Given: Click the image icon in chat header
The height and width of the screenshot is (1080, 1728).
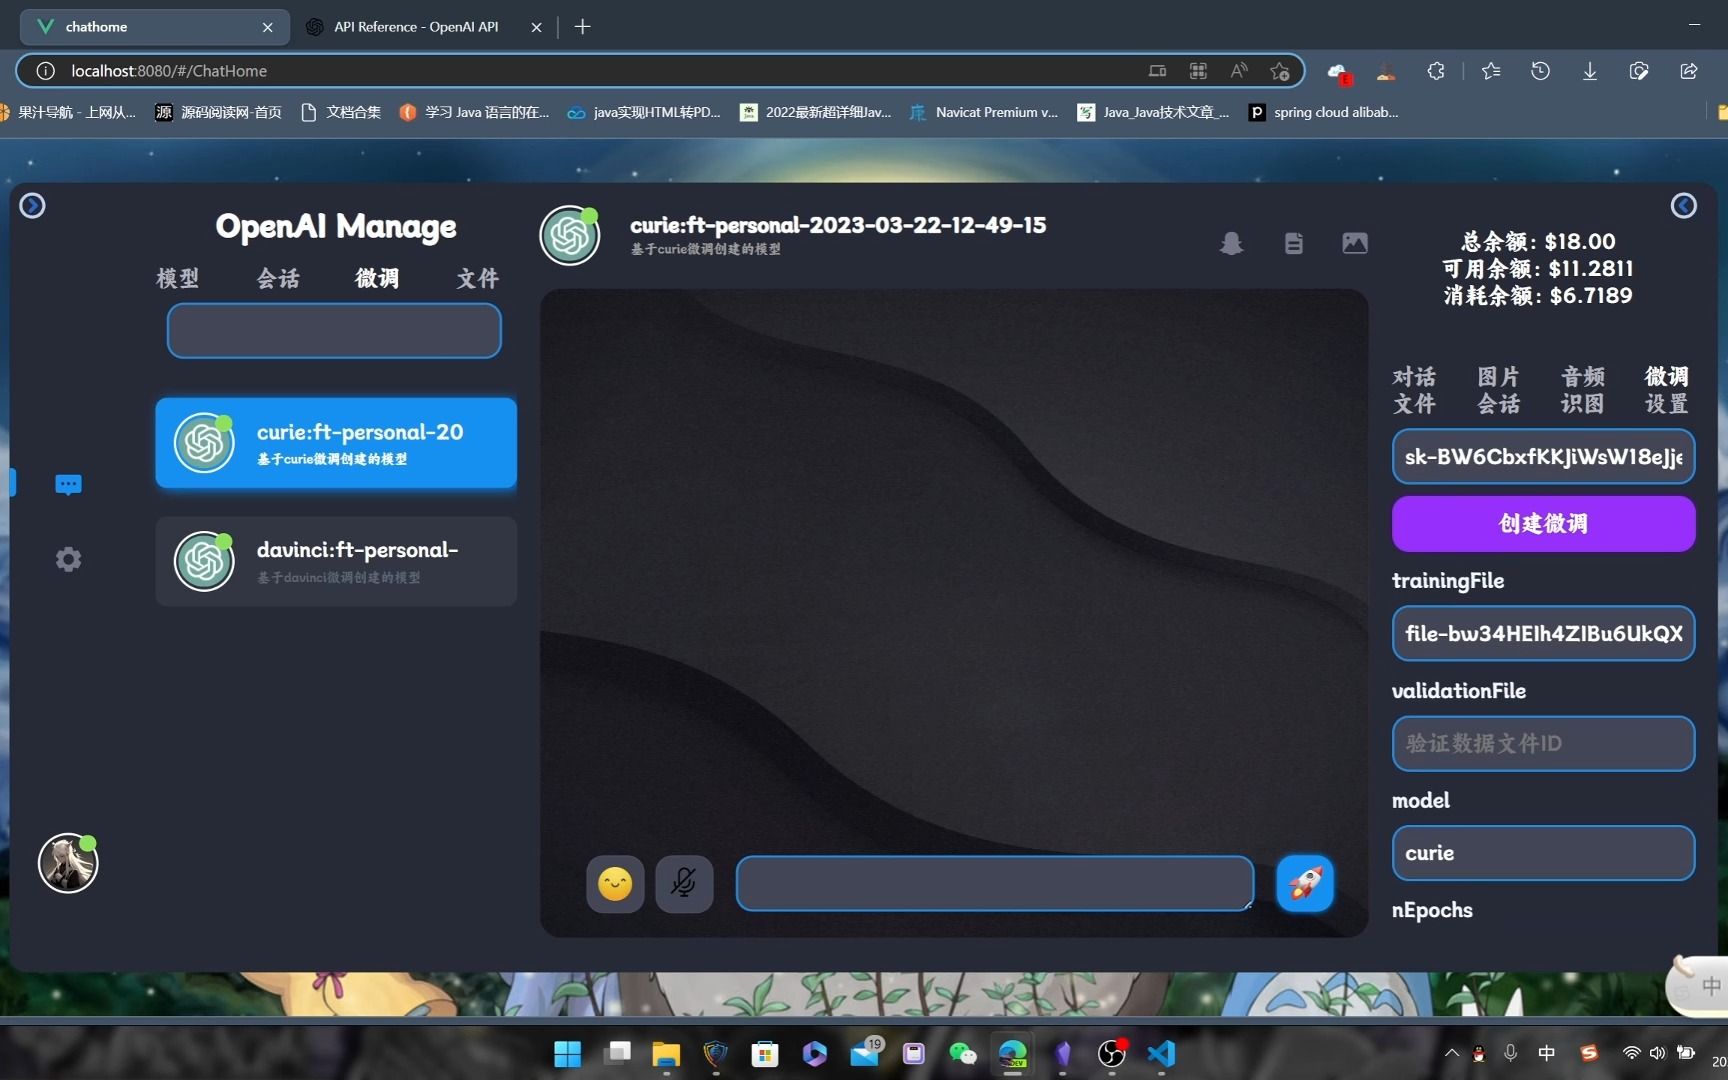Looking at the screenshot, I should (1354, 243).
